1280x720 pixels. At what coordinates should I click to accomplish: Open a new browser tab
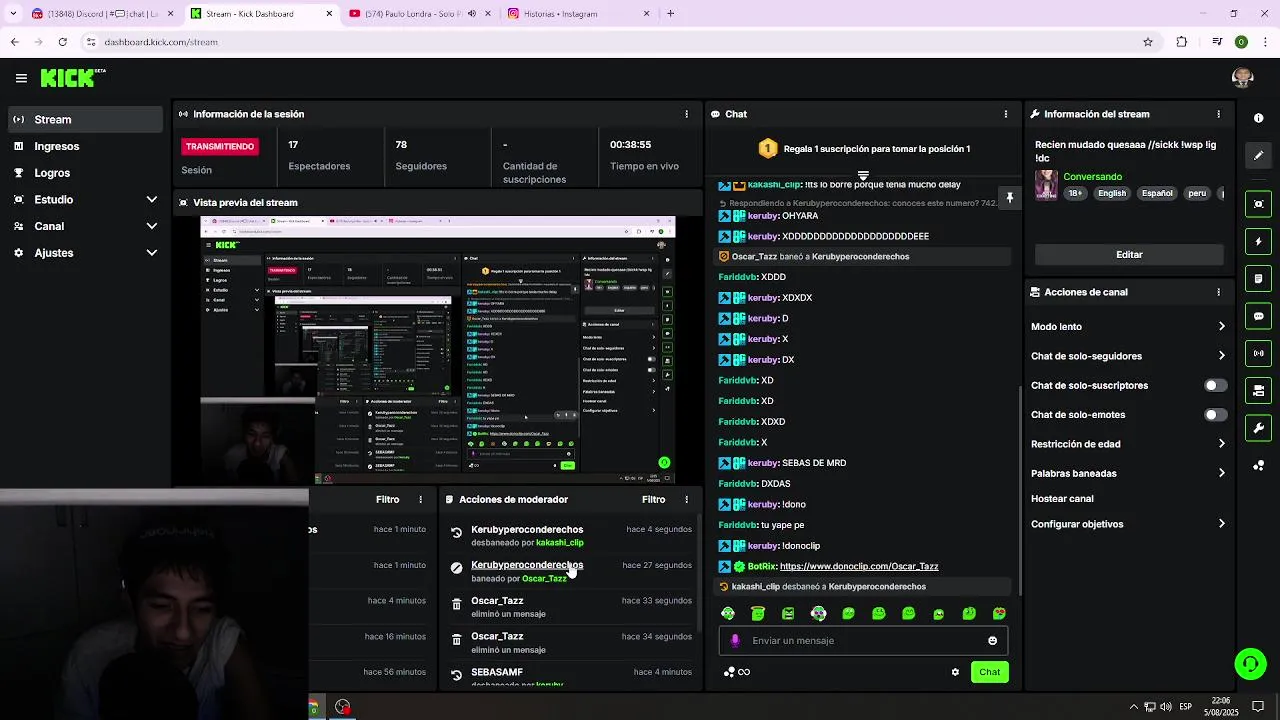[670, 14]
